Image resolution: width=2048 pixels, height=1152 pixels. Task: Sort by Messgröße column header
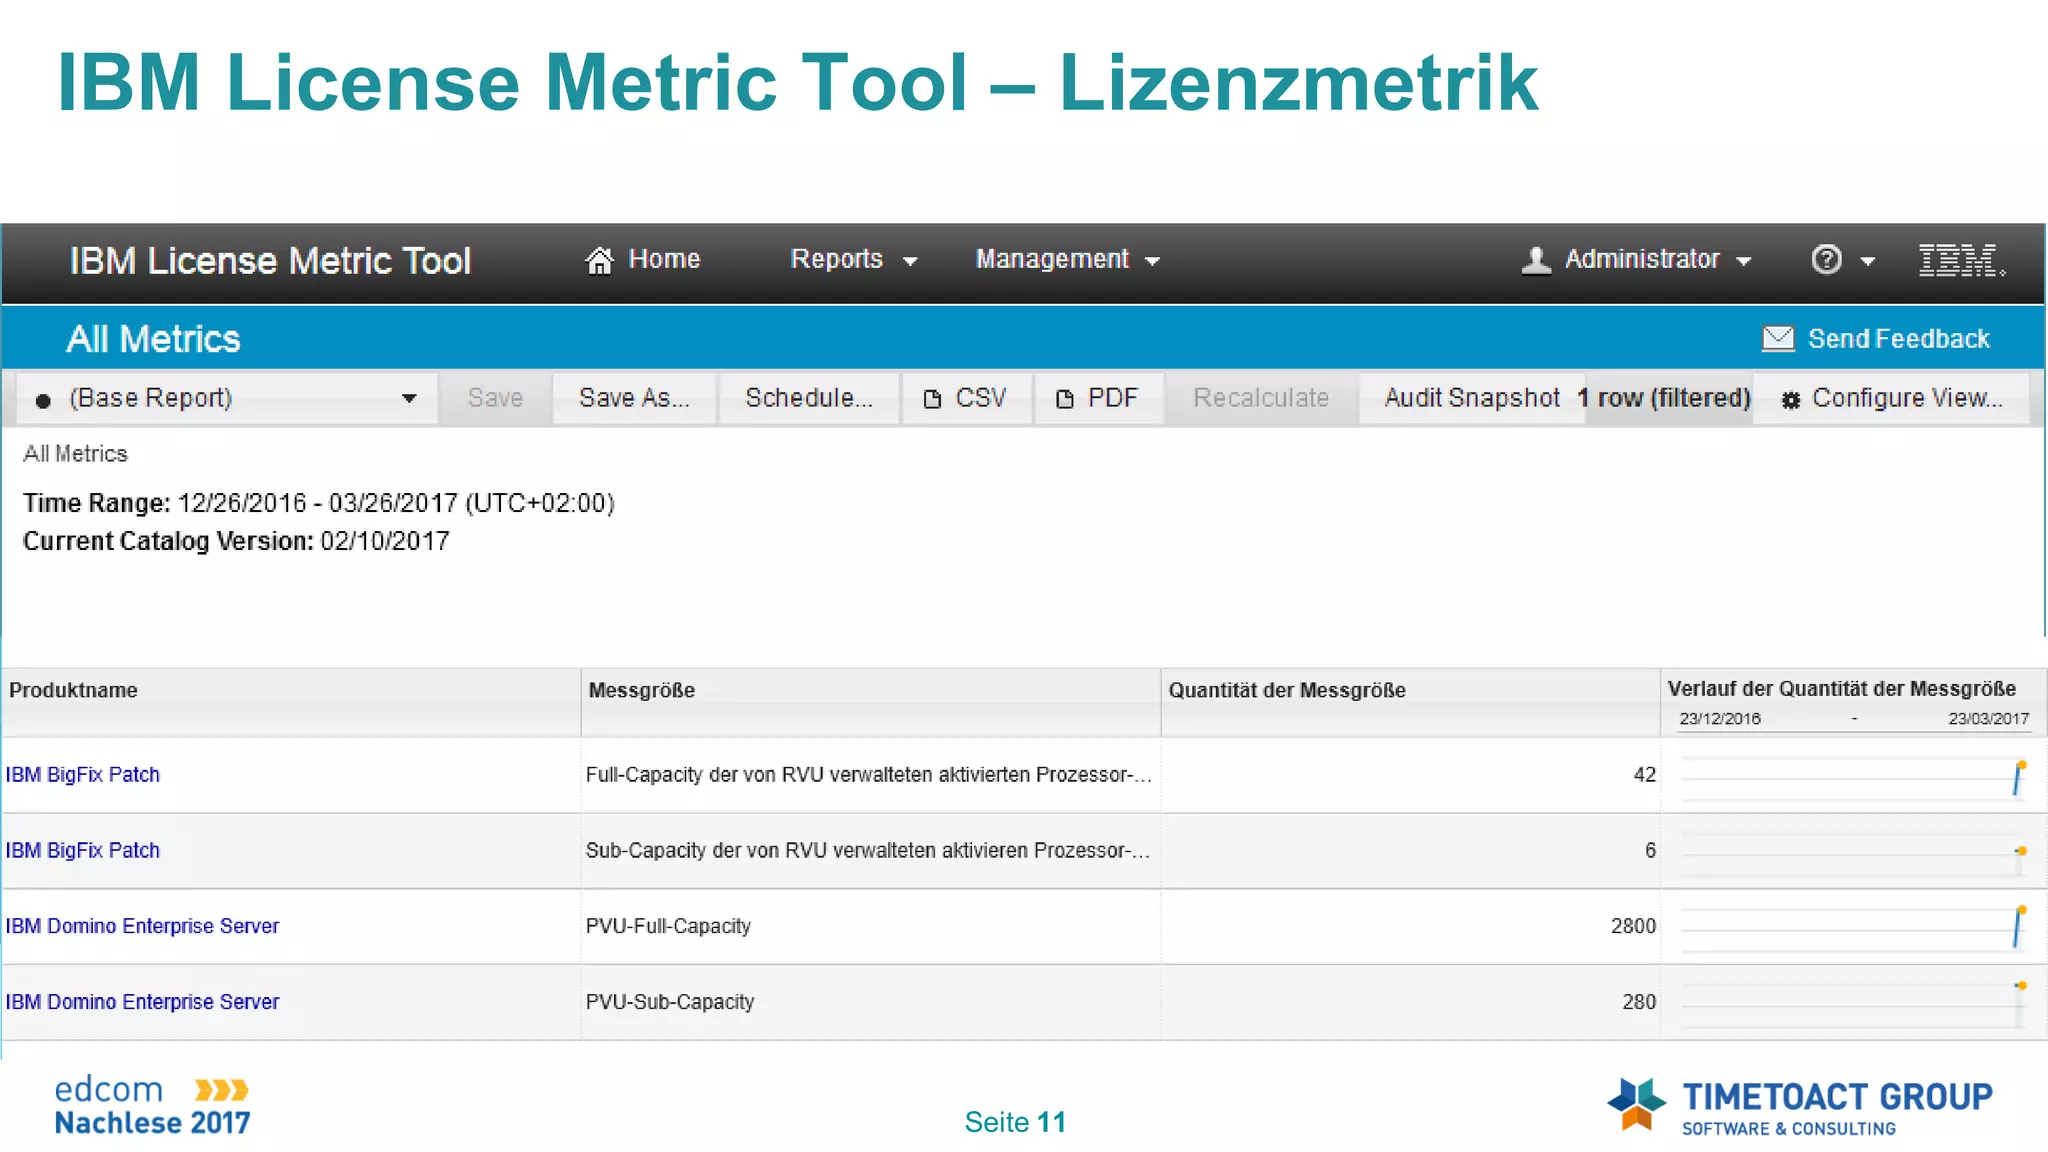point(871,702)
